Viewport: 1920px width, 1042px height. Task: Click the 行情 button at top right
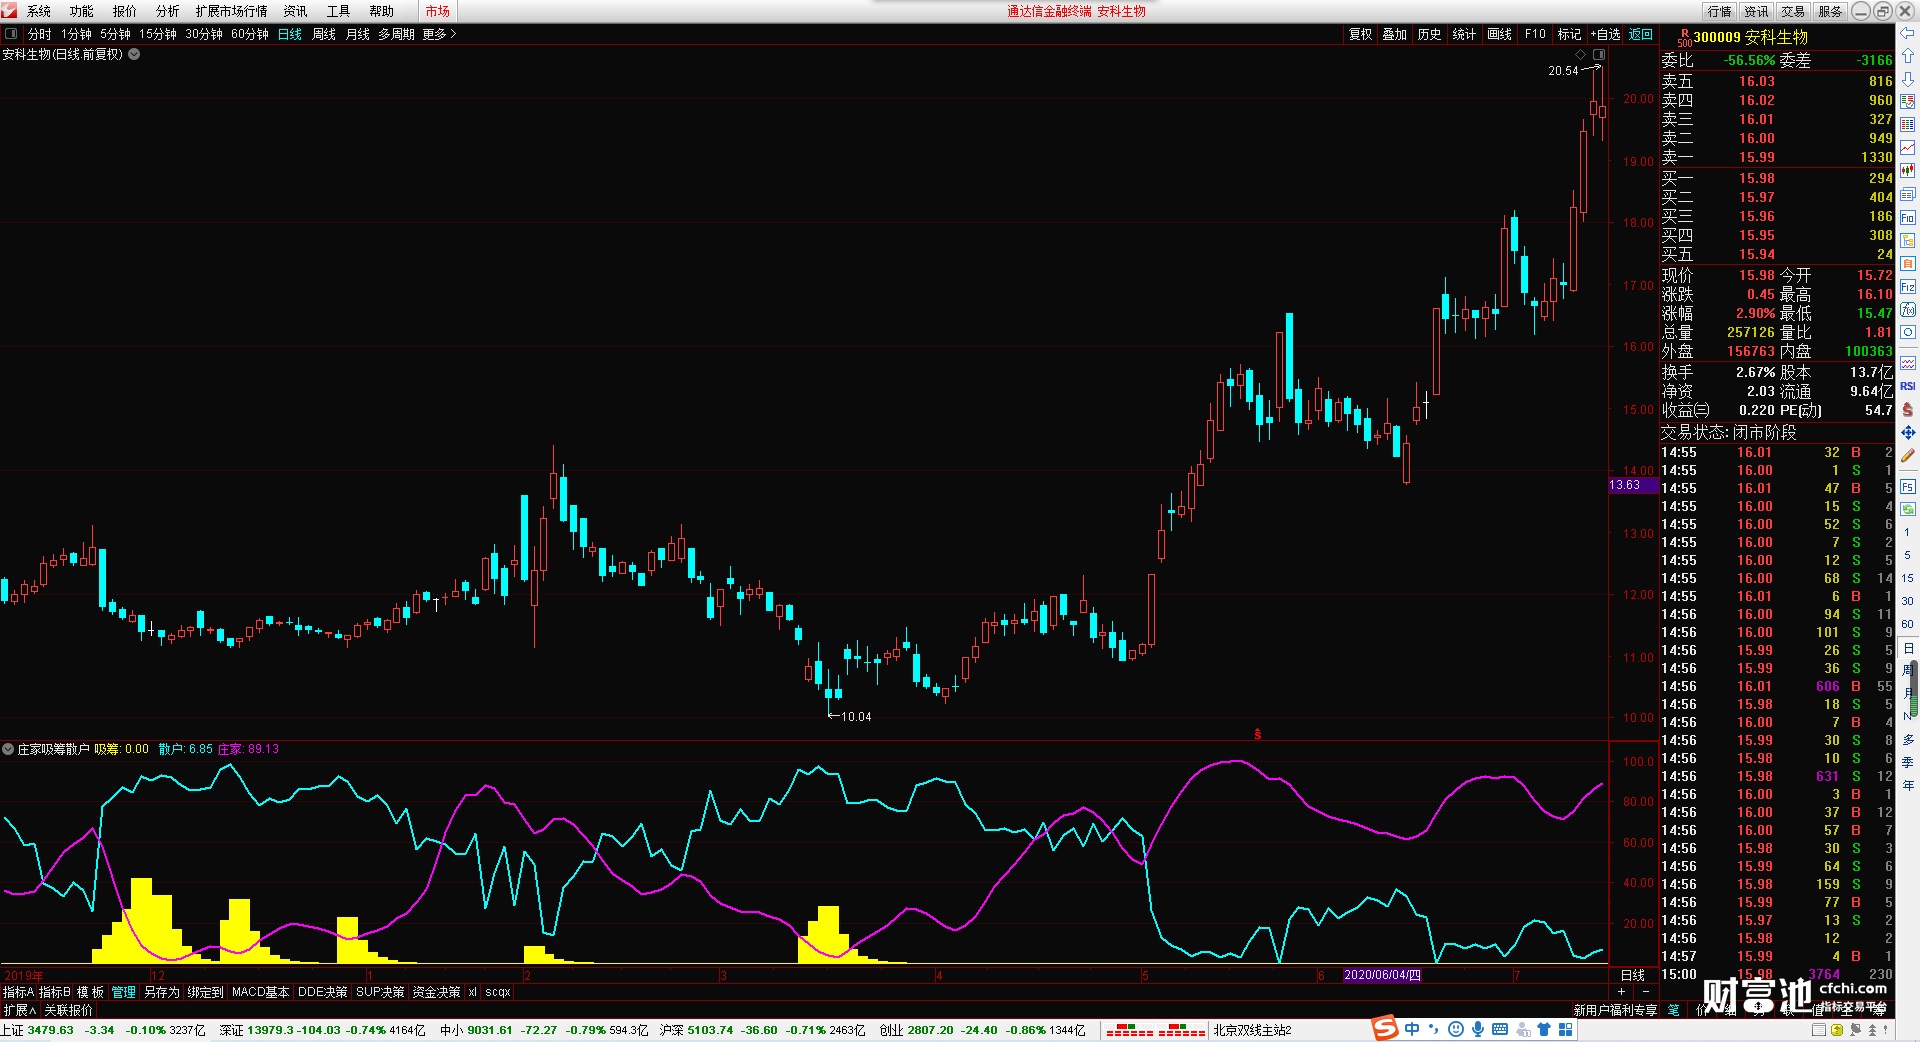1720,11
